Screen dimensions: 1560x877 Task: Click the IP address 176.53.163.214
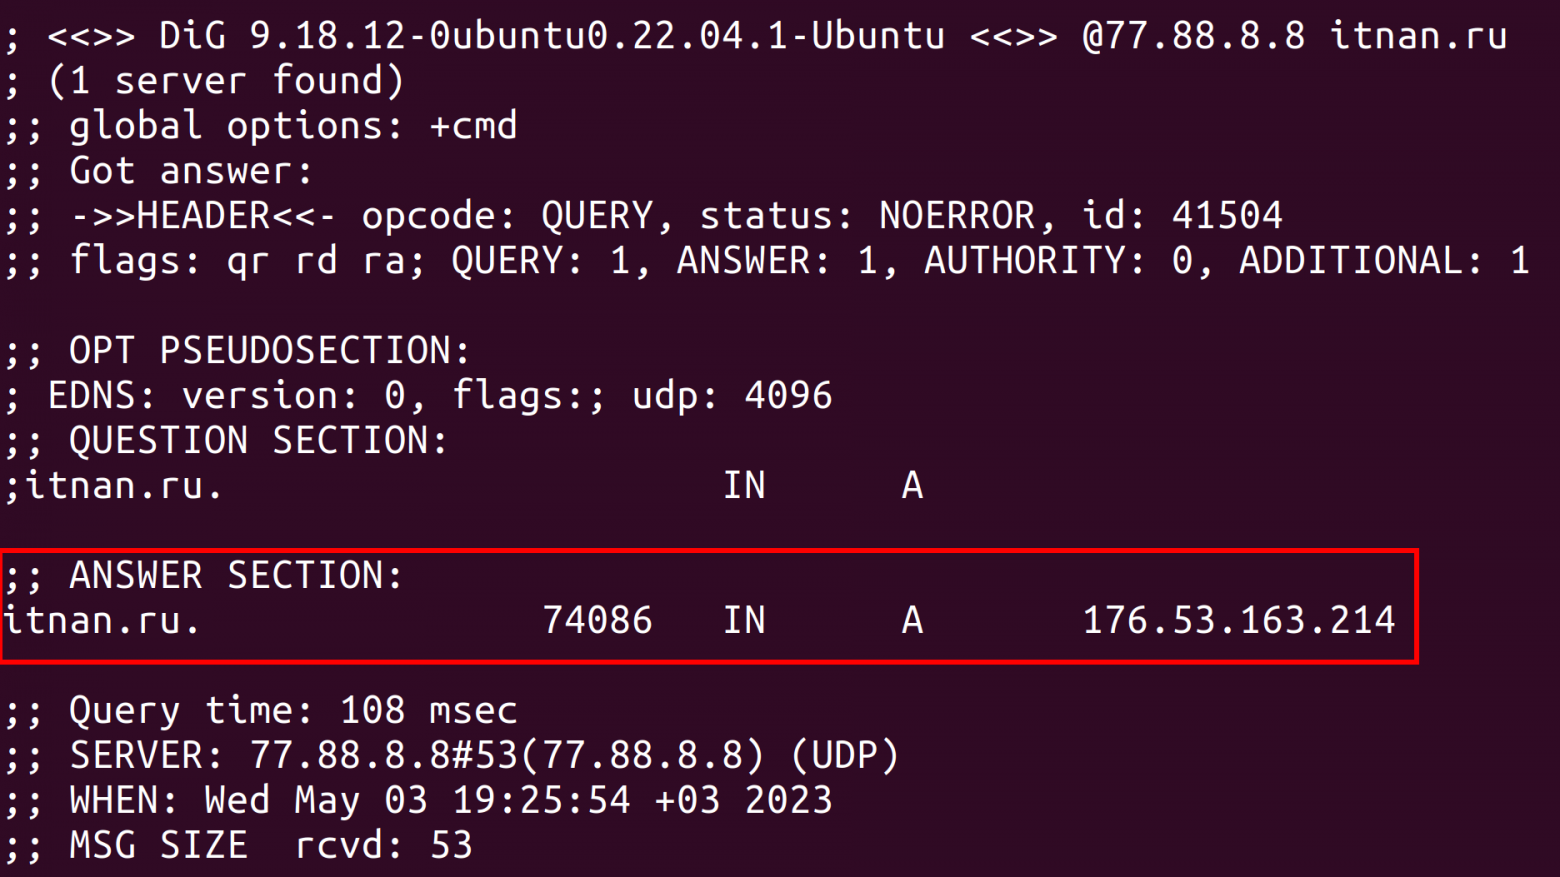coord(1238,621)
